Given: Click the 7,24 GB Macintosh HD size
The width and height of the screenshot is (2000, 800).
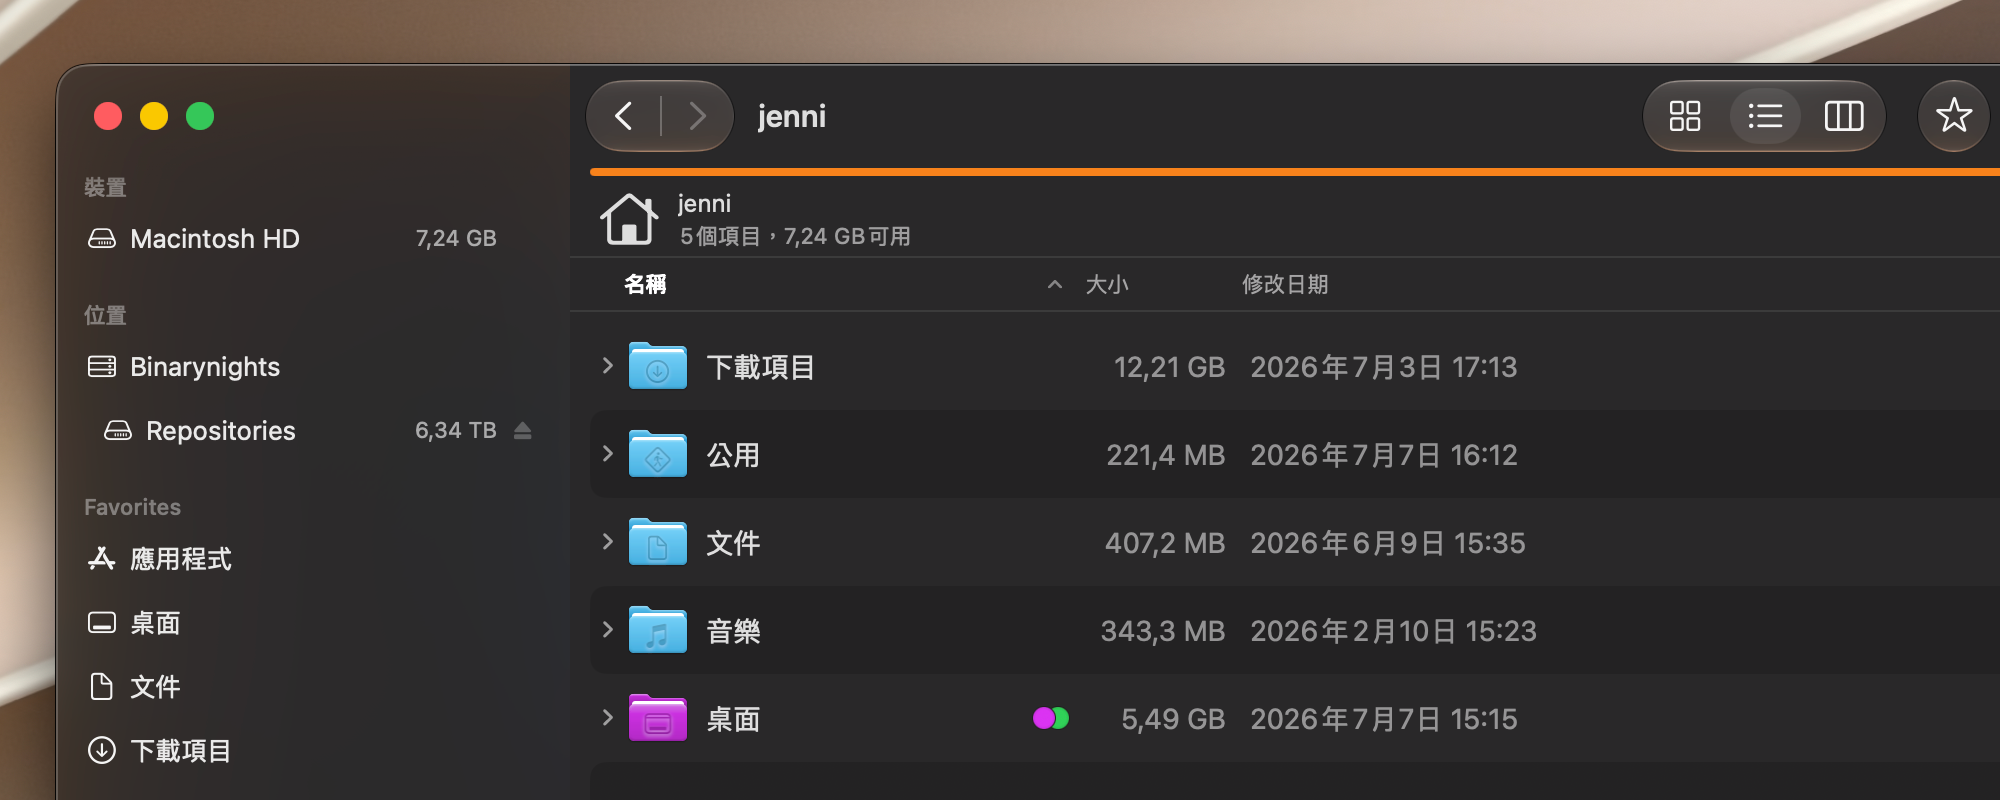Looking at the screenshot, I should (456, 238).
